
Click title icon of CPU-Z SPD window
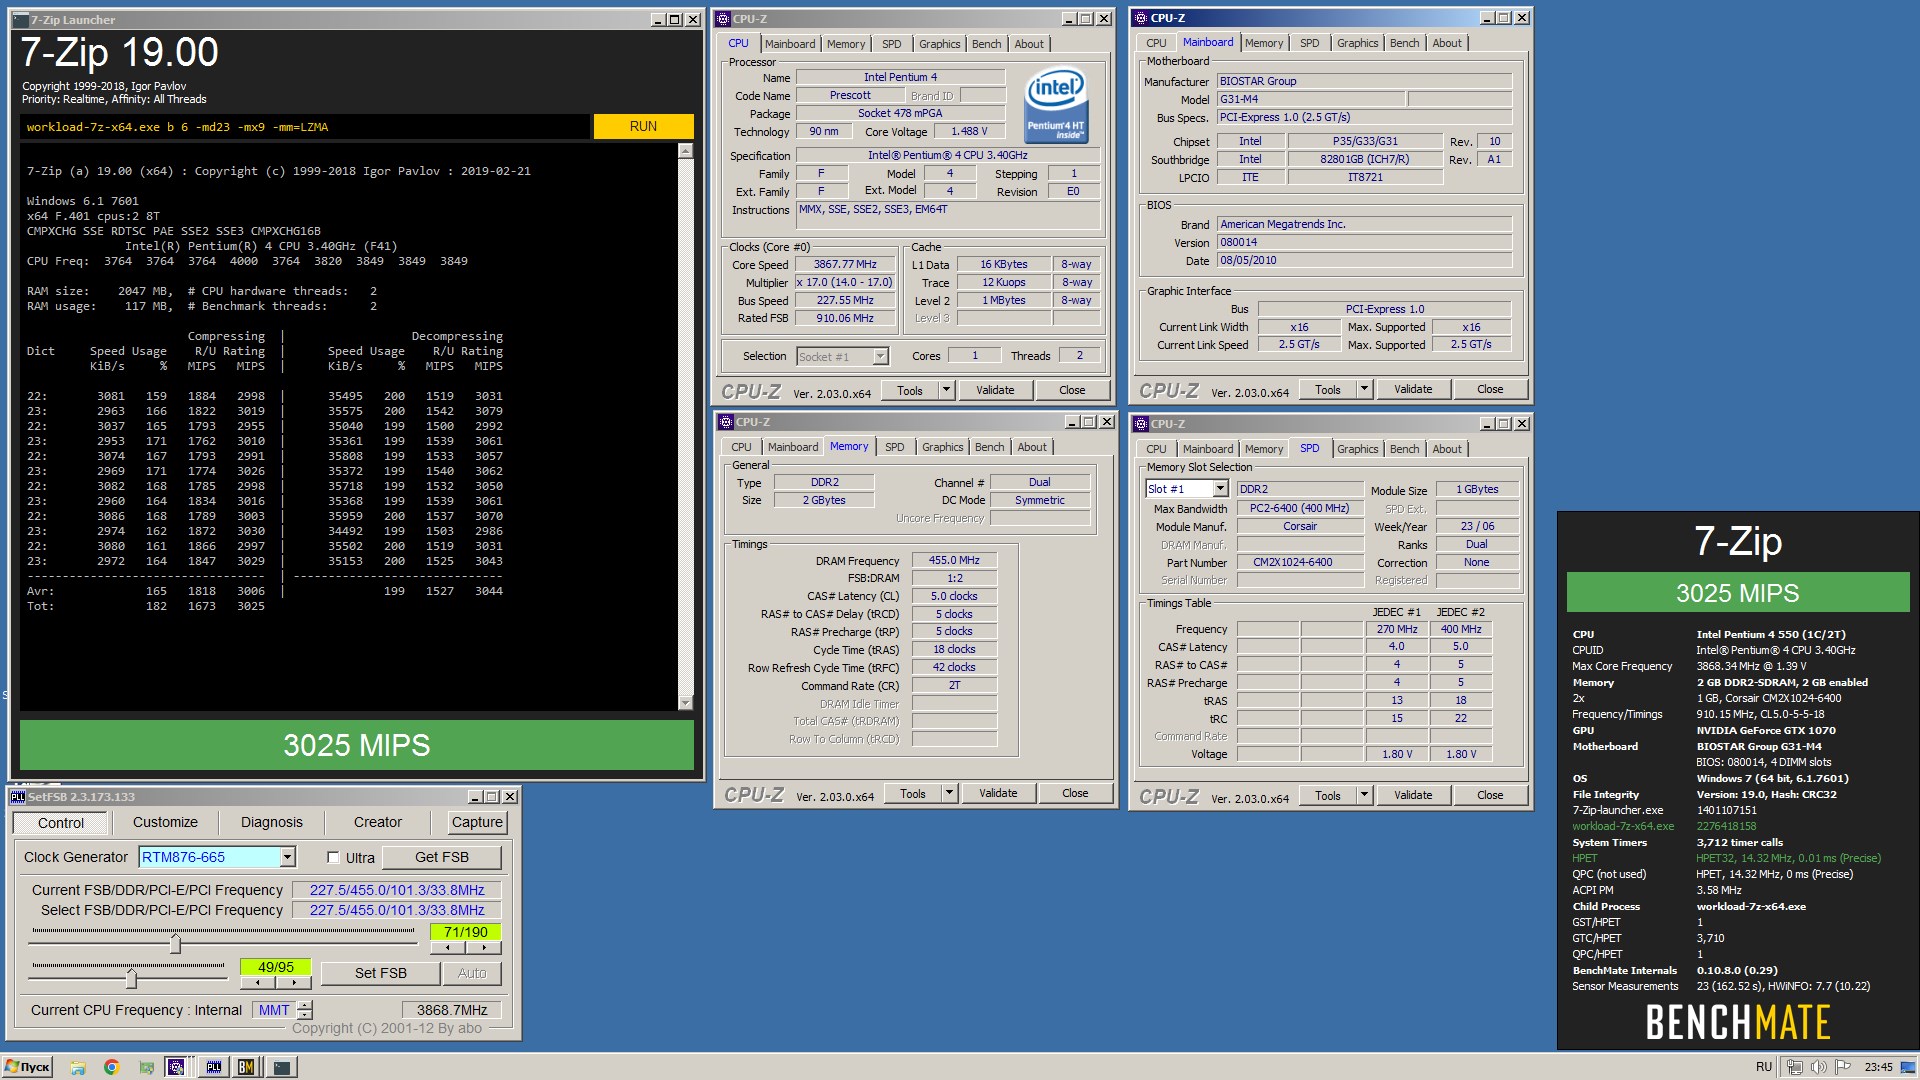click(x=1140, y=424)
